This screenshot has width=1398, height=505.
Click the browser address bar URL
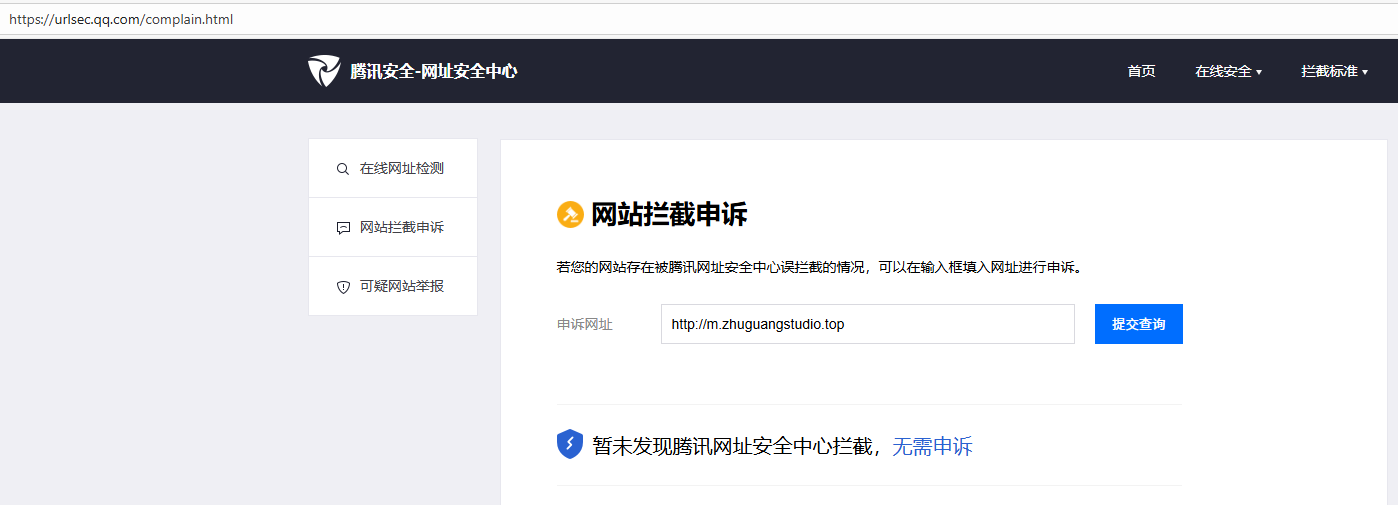(121, 19)
